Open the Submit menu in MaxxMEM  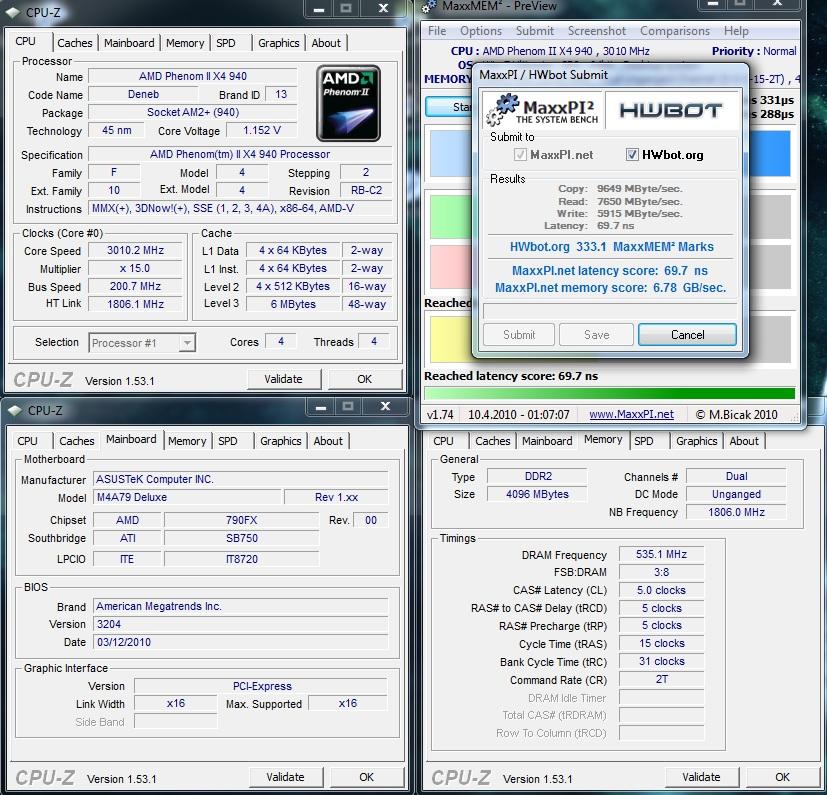coord(535,31)
